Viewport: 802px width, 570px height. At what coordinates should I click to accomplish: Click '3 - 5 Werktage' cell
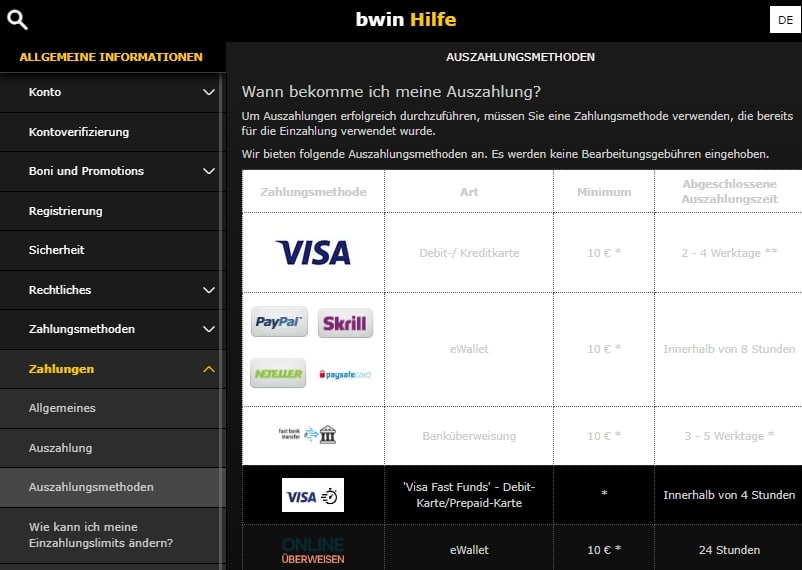pyautogui.click(x=729, y=436)
